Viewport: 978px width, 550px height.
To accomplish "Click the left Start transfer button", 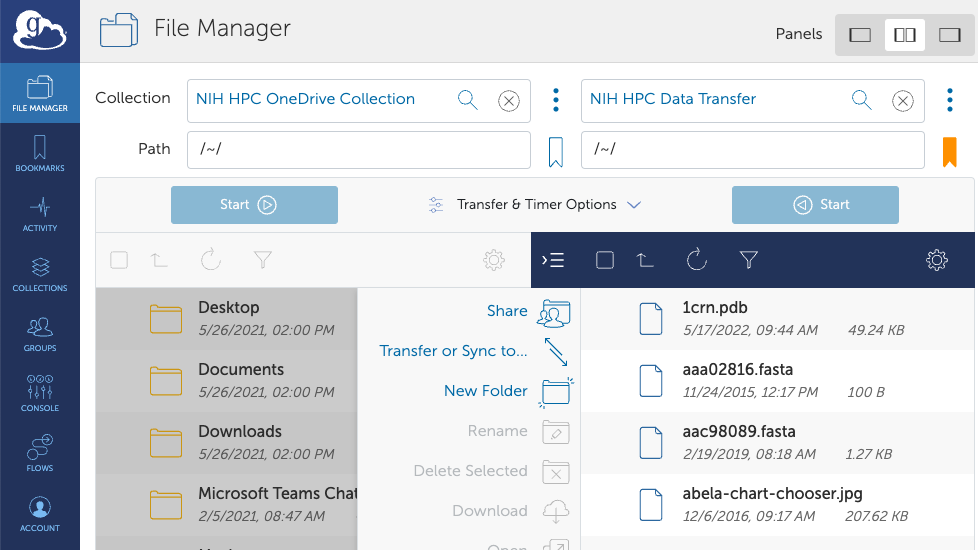I will pyautogui.click(x=254, y=205).
